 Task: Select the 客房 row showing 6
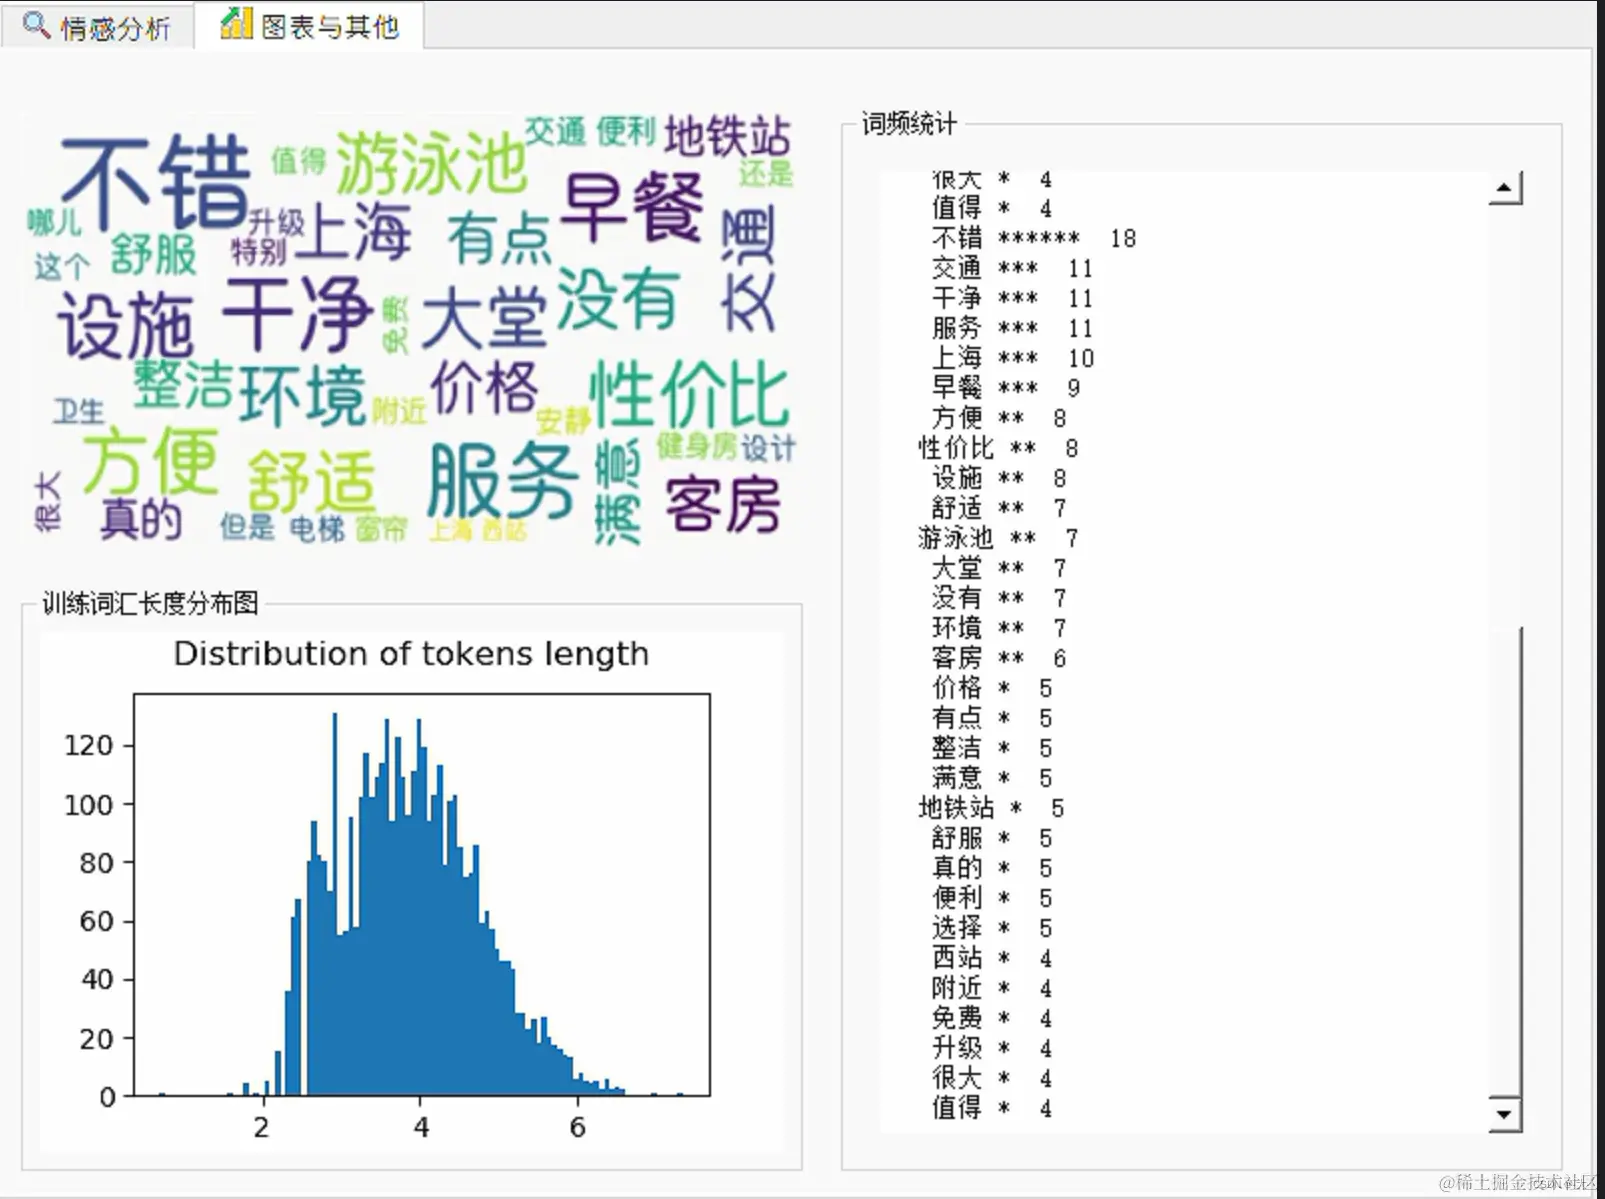coord(998,658)
